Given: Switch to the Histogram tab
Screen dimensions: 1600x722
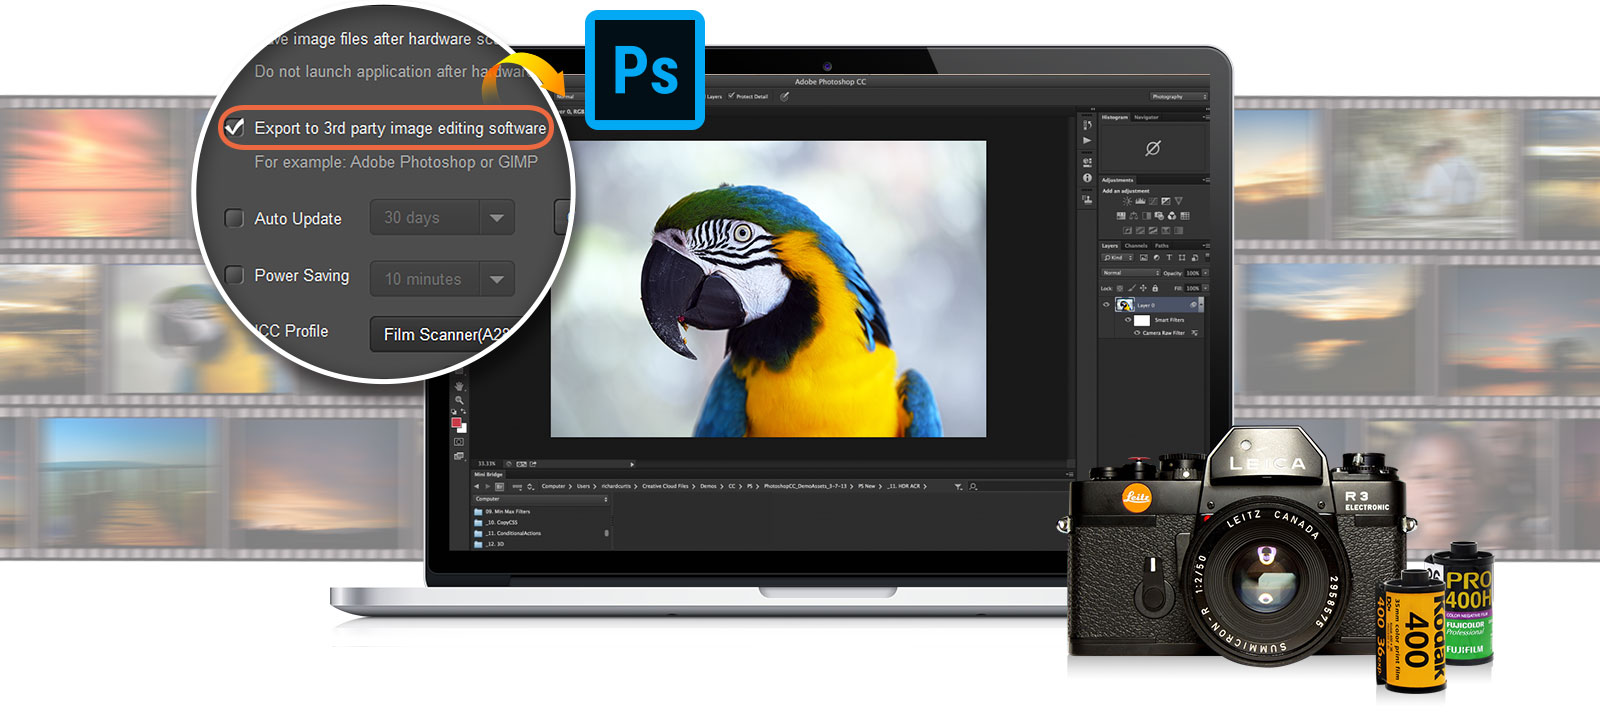Looking at the screenshot, I should pos(1115,117).
